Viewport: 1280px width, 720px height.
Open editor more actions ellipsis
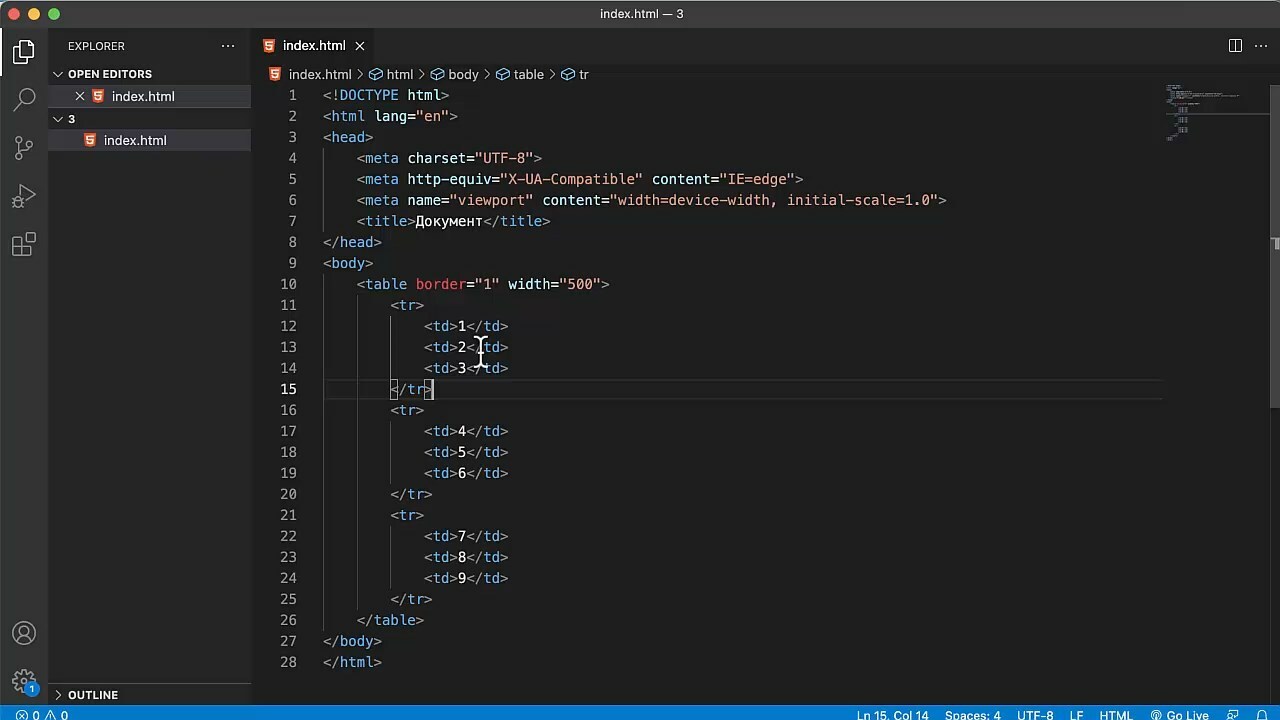pyautogui.click(x=1260, y=46)
